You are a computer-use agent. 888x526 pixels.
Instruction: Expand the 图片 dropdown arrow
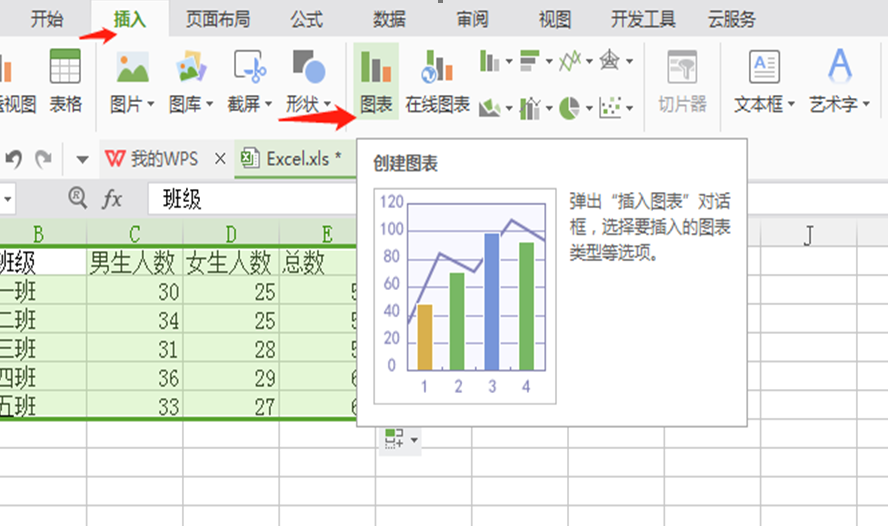[x=151, y=104]
